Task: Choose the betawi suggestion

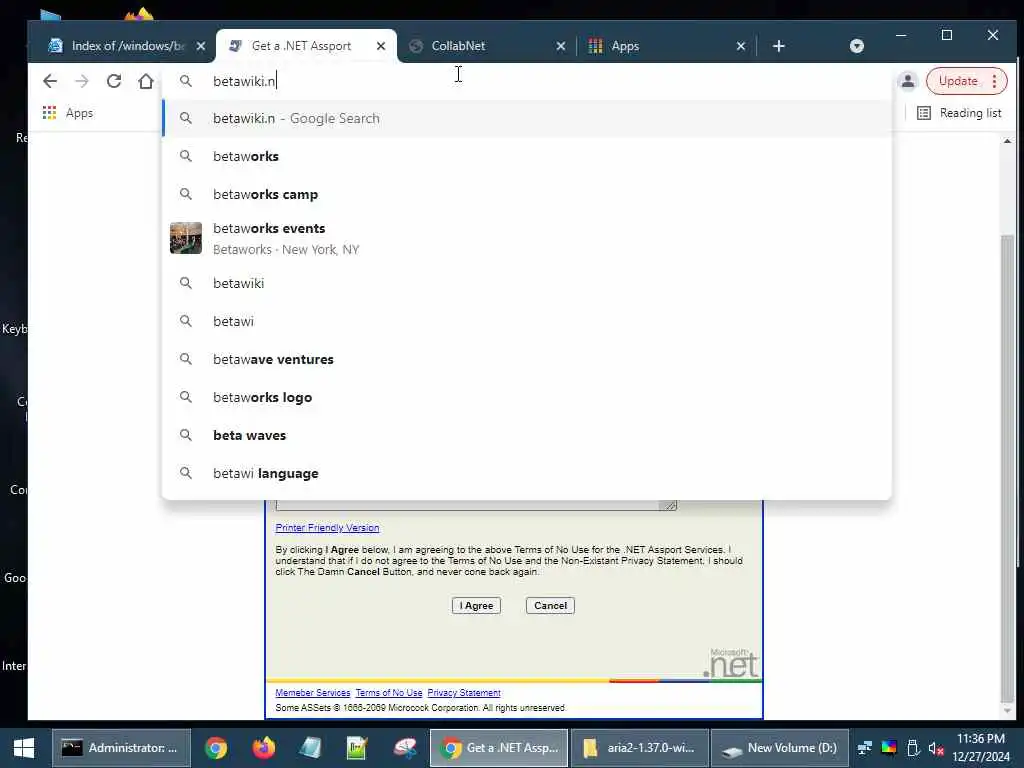Action: coord(526,321)
